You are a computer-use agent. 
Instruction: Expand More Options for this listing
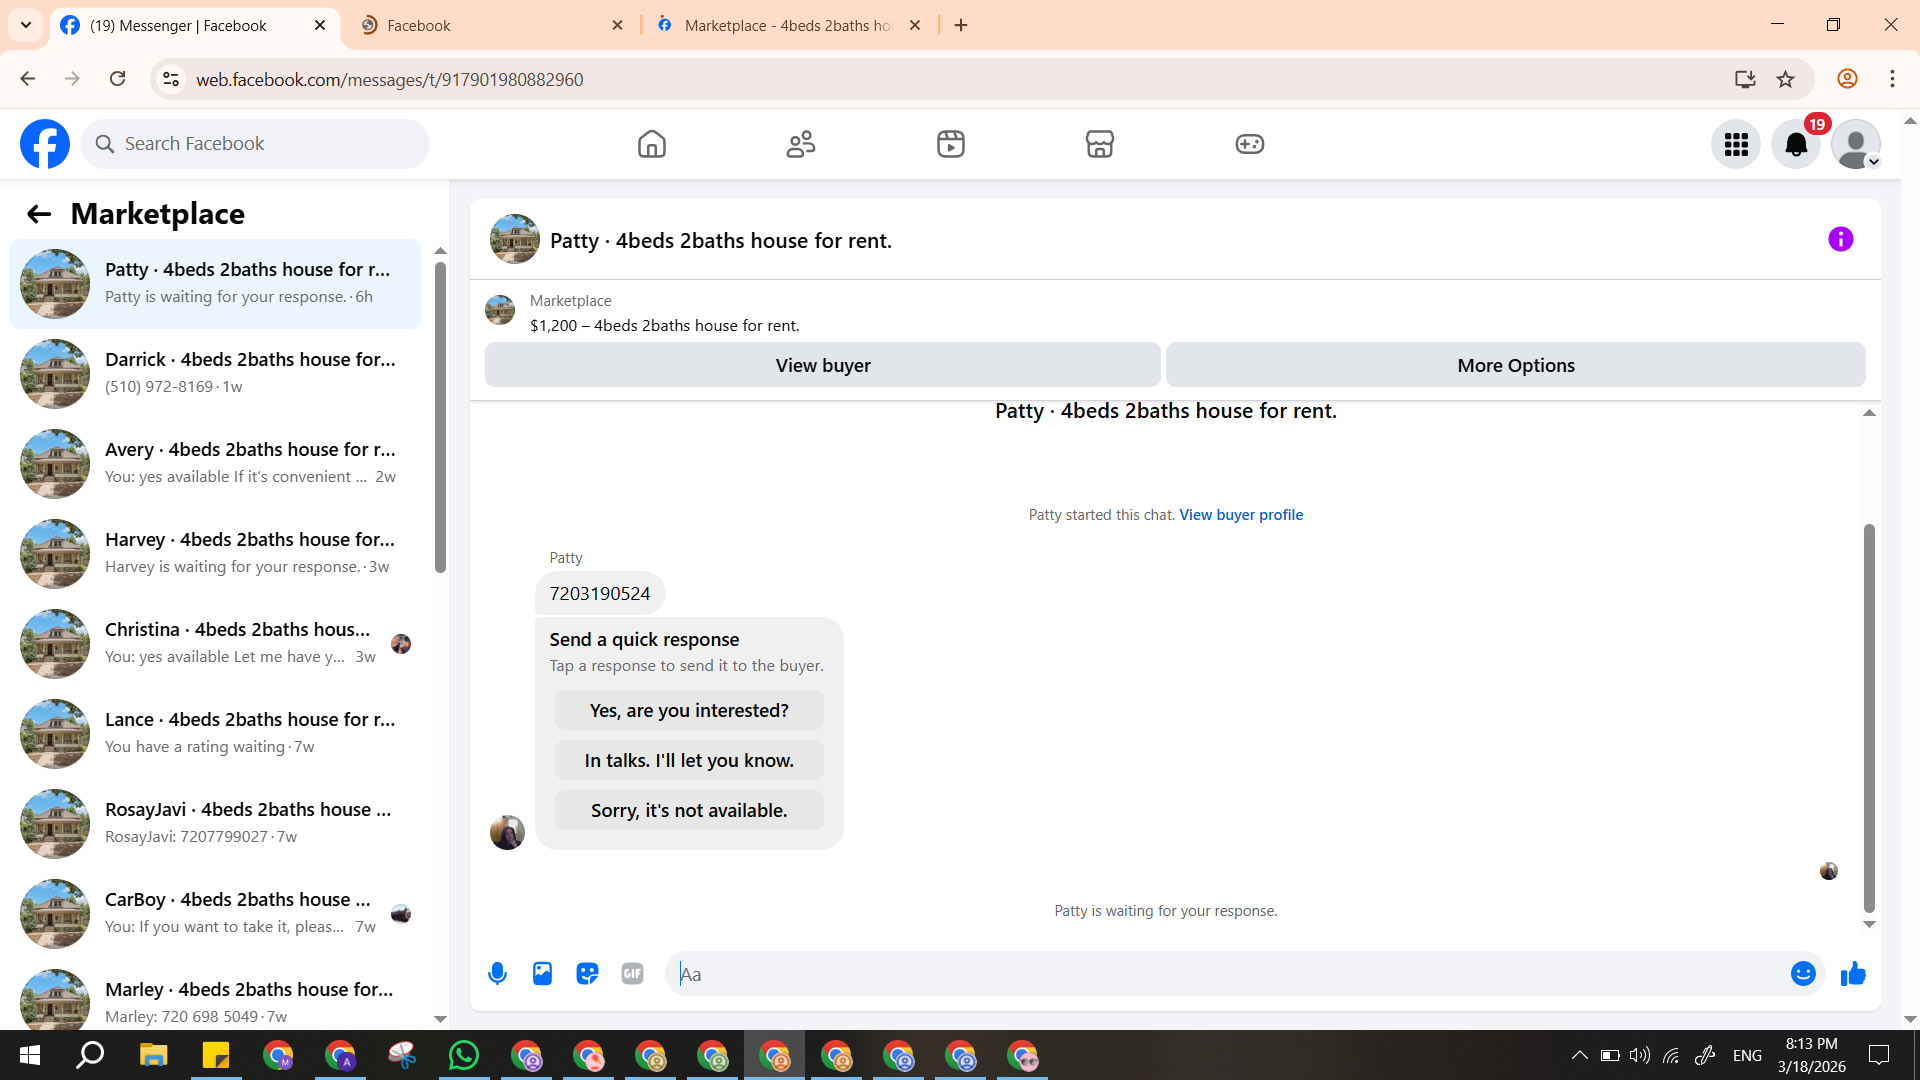1515,365
